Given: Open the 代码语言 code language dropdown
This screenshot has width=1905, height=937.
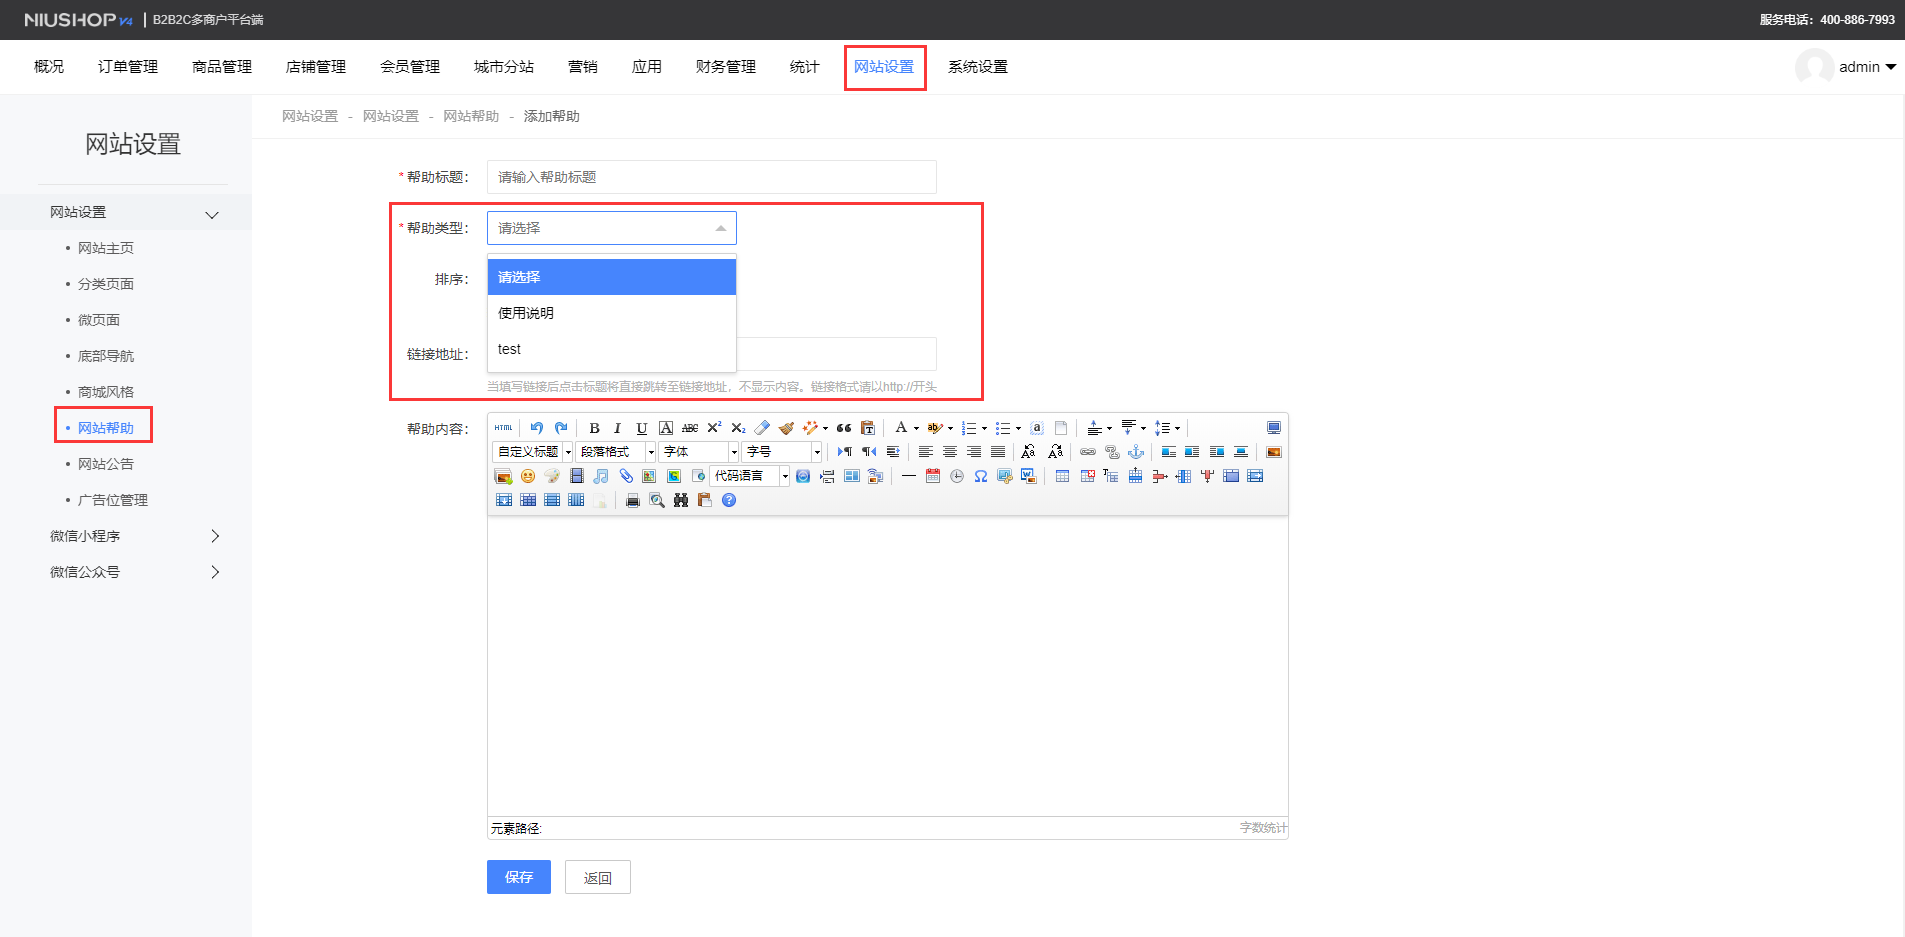Looking at the screenshot, I should 751,476.
